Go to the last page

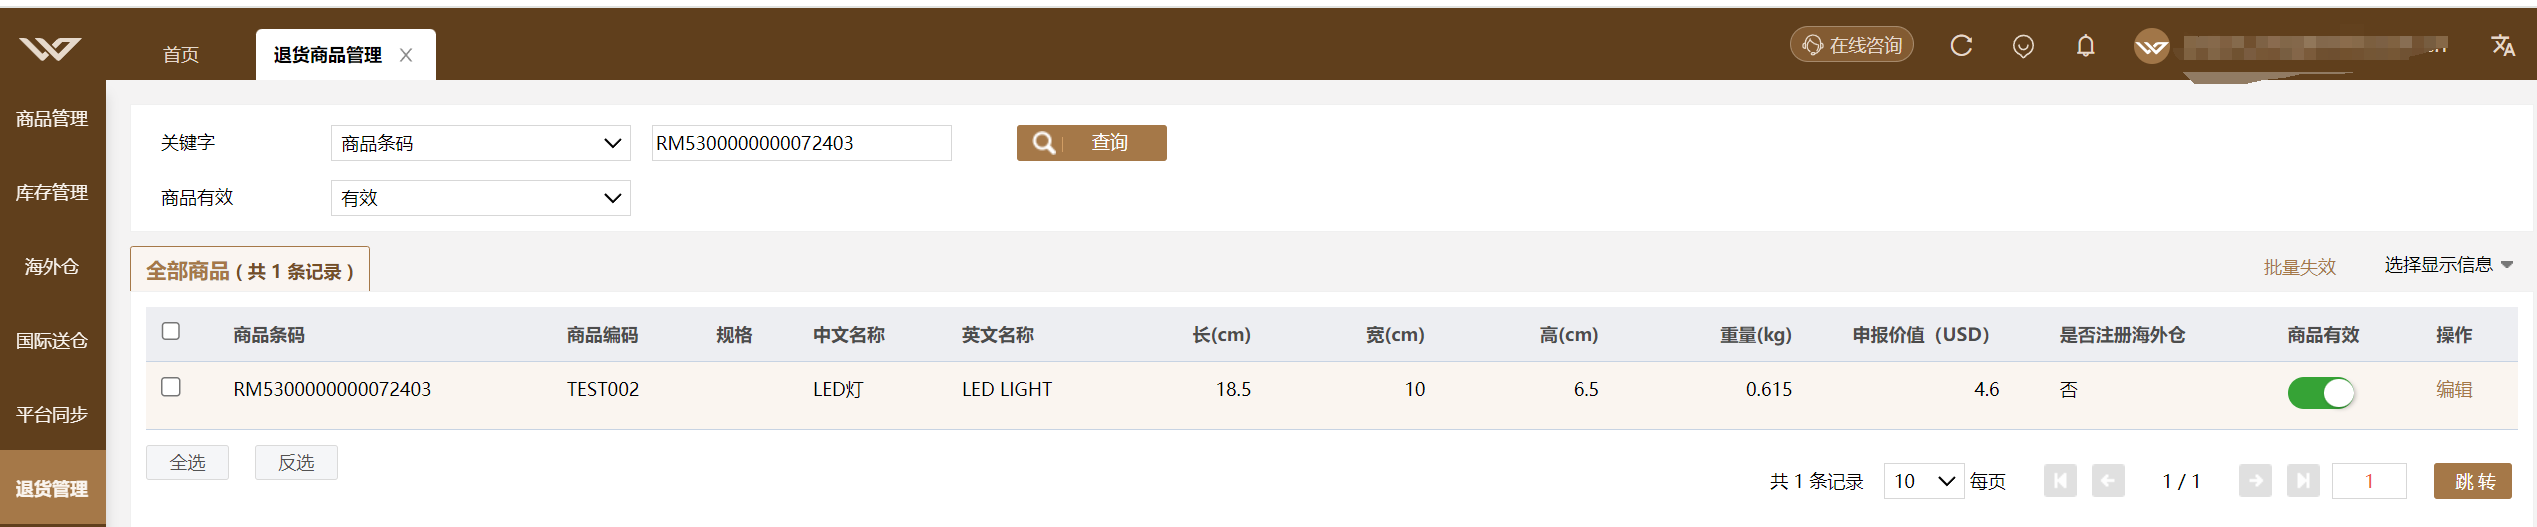pos(2303,481)
